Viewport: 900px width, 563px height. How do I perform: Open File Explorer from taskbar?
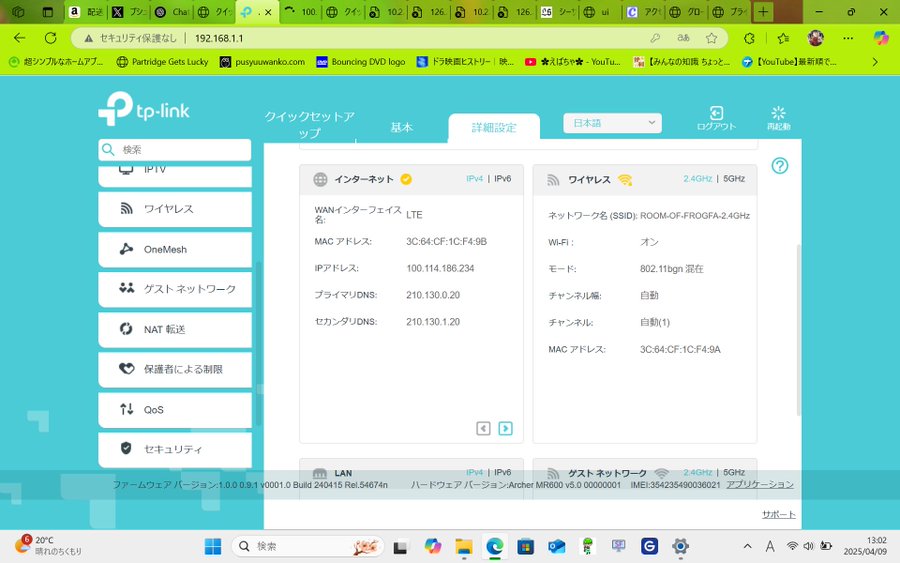pos(463,546)
